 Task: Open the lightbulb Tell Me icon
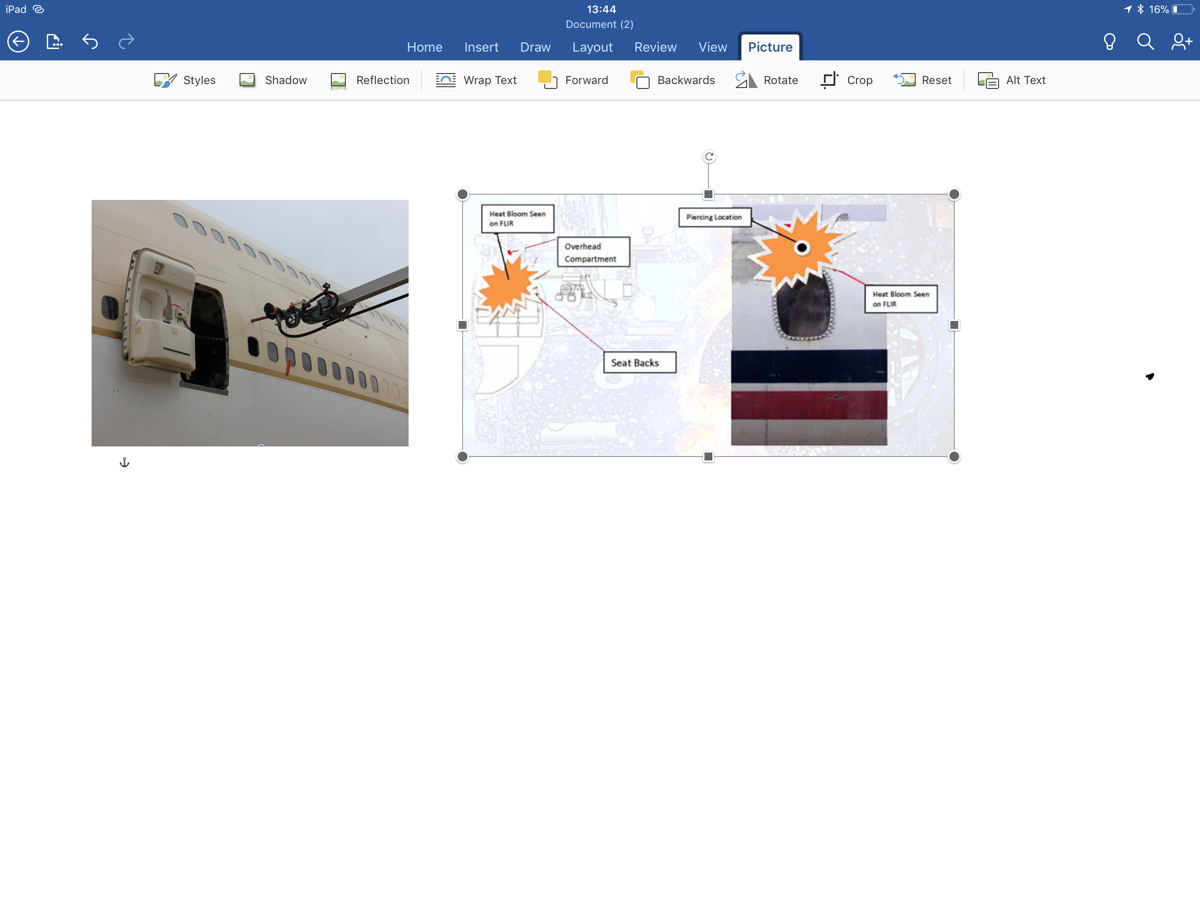coord(1109,41)
